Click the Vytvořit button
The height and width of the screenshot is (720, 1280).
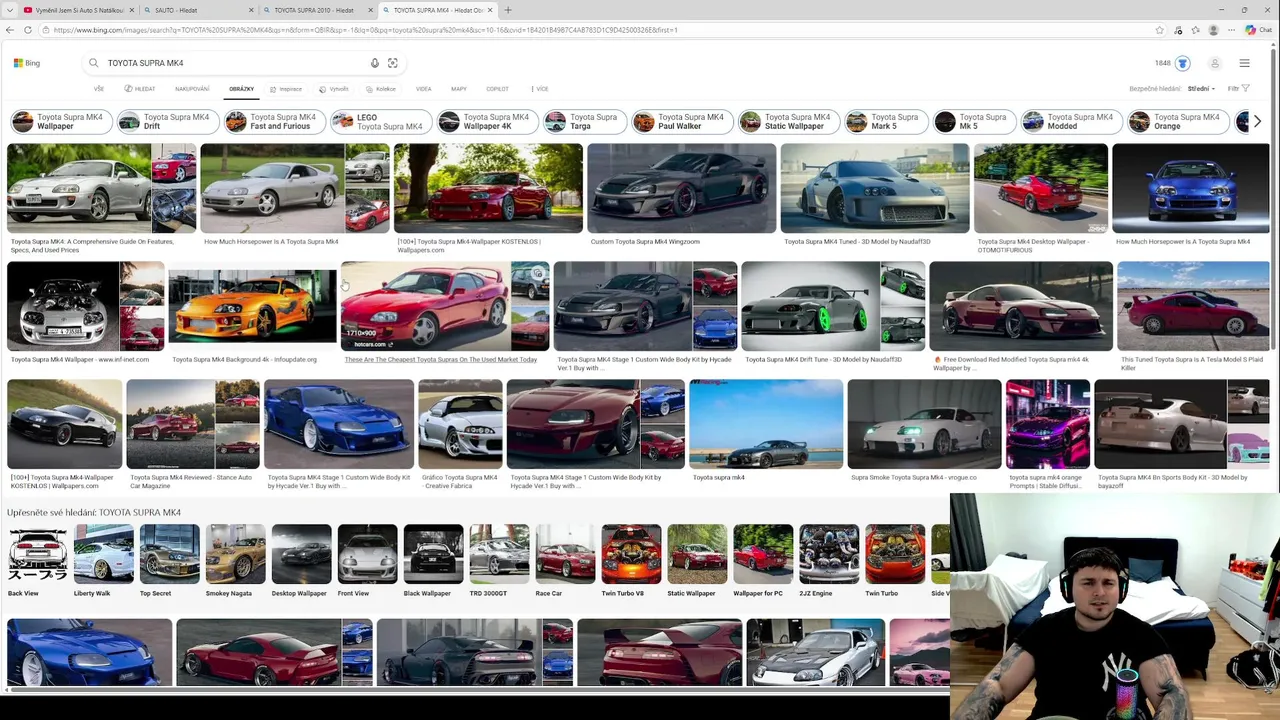[334, 89]
